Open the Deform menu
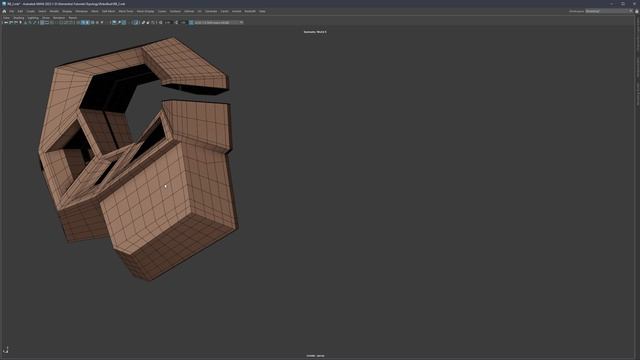640x360 pixels. 189,11
